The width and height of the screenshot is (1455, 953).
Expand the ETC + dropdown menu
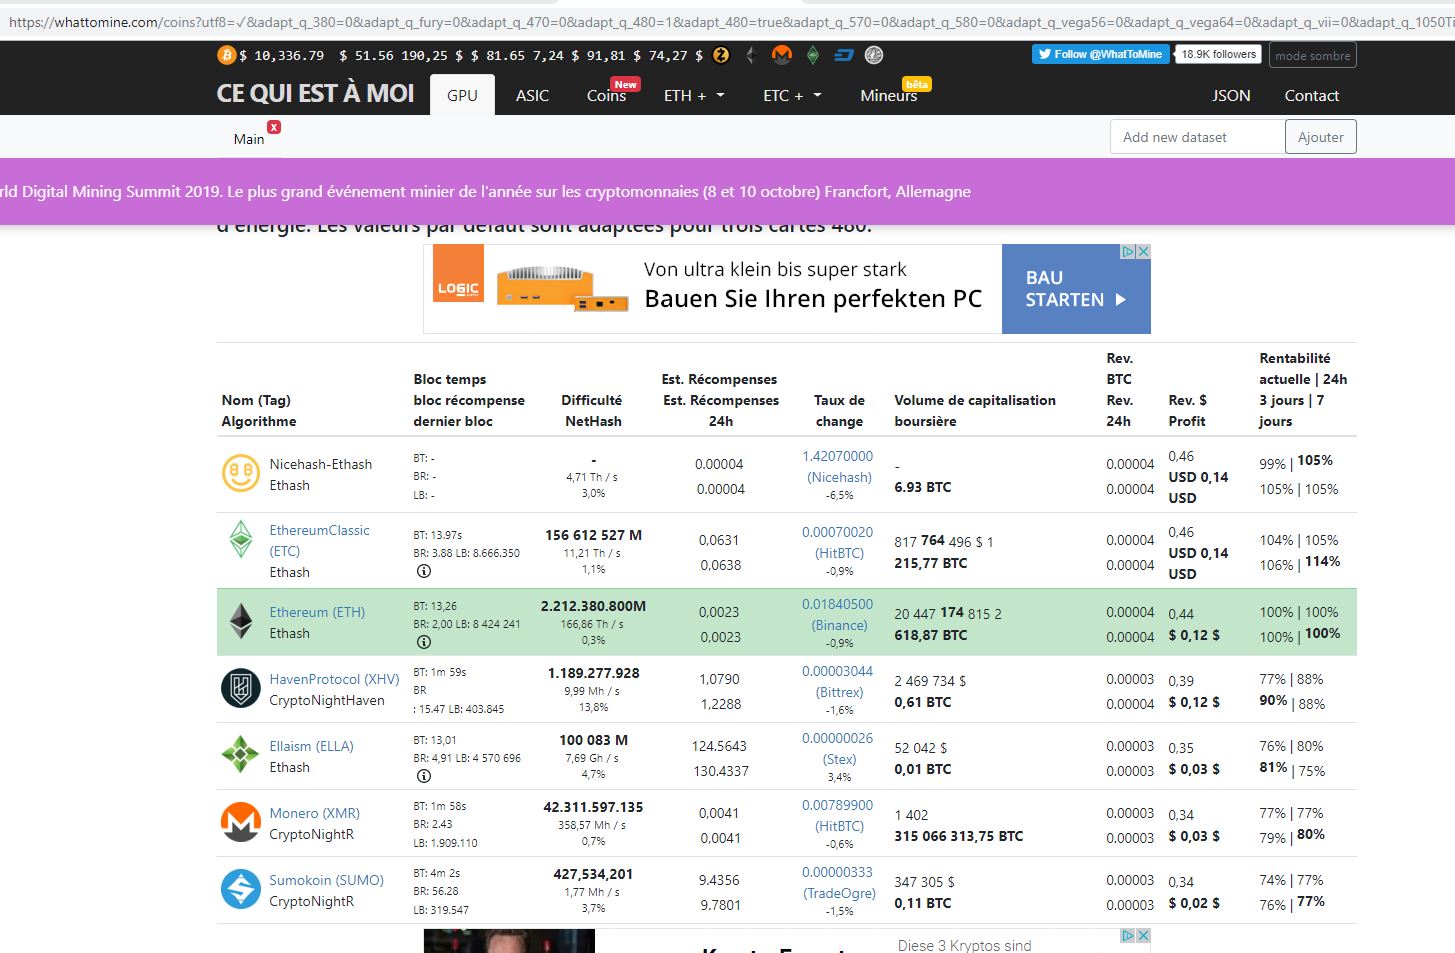click(792, 96)
